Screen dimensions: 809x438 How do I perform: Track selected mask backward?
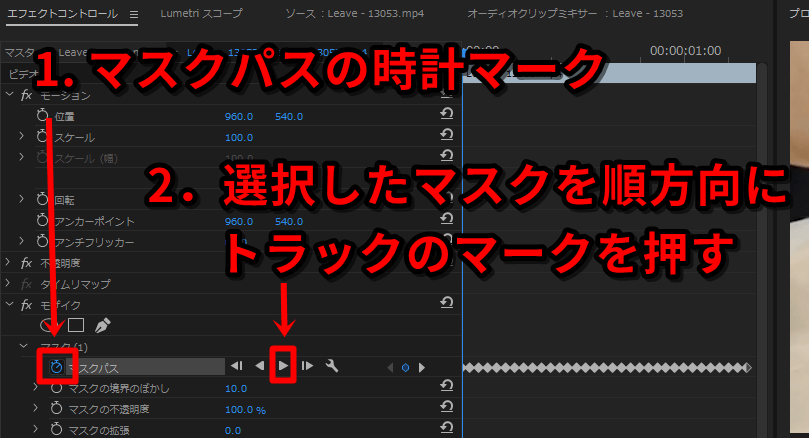pos(260,366)
